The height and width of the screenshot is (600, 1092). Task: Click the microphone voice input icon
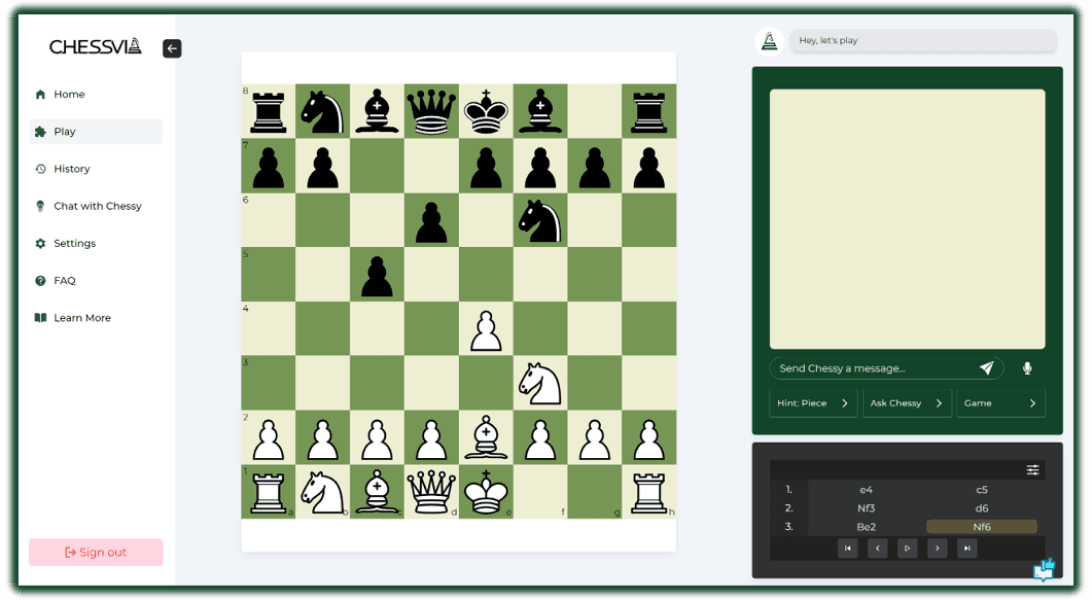[x=1027, y=368]
